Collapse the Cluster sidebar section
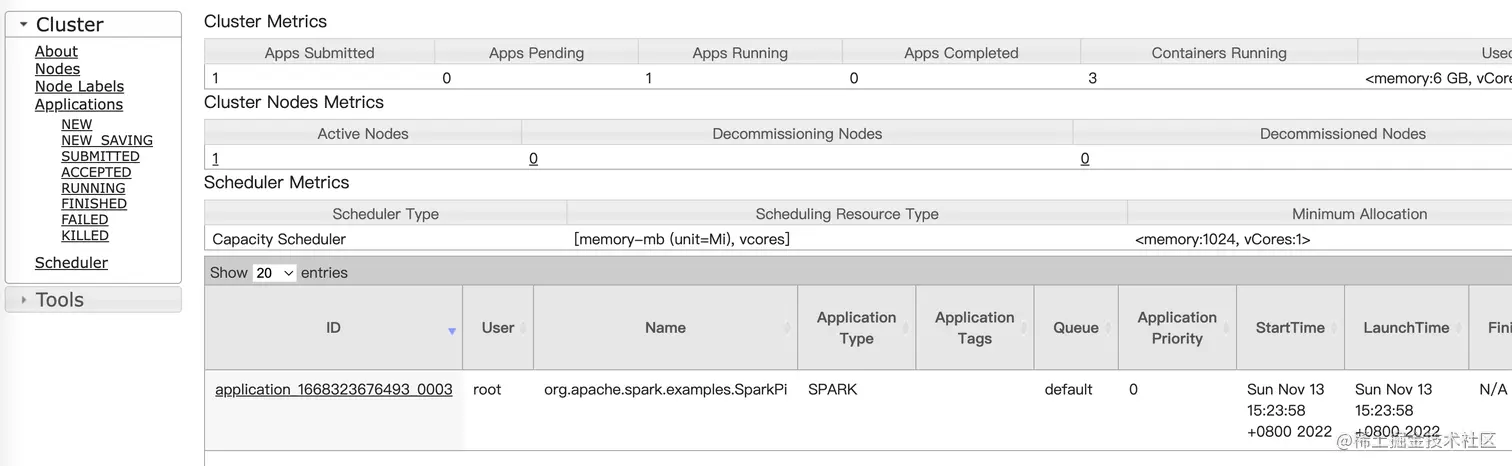Viewport: 1512px width, 466px height. click(24, 25)
